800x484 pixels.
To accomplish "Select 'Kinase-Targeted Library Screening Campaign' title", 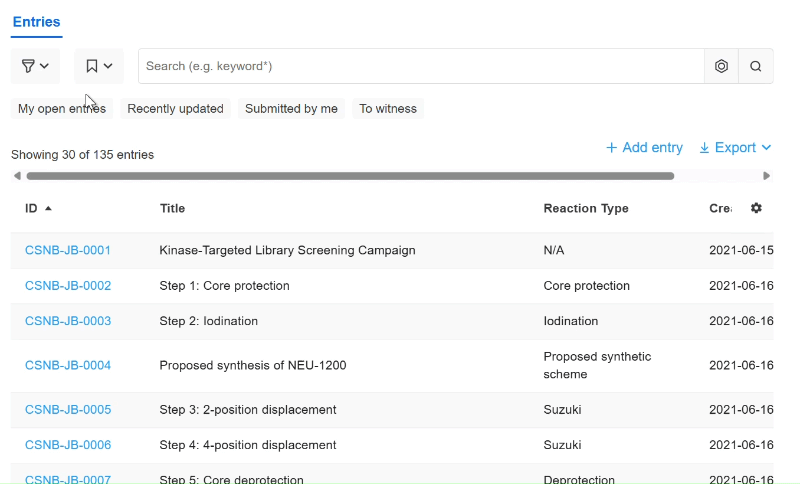I will 287,250.
